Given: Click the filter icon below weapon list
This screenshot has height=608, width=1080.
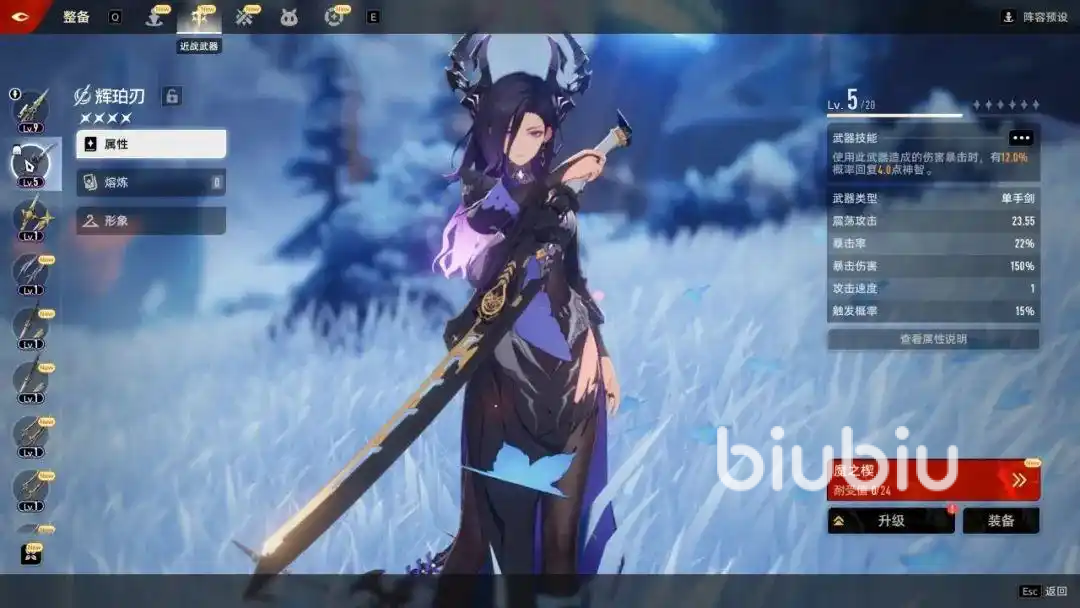Looking at the screenshot, I should click(x=30, y=554).
